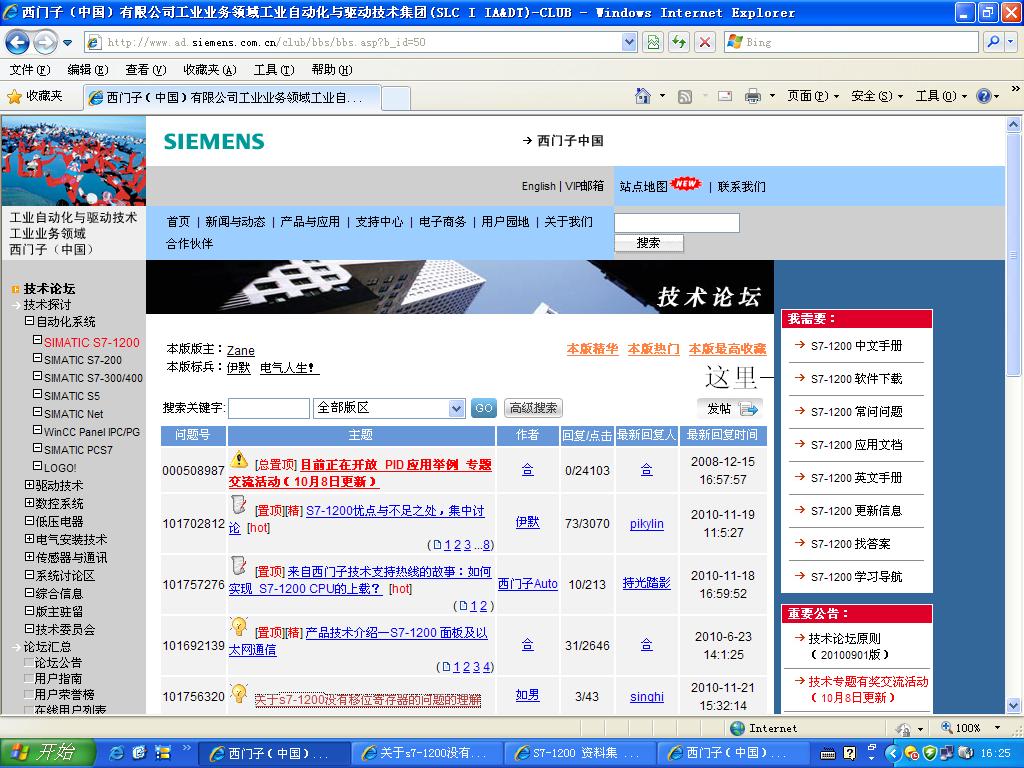Click the lightbulb icon of post 101756320
The height and width of the screenshot is (768, 1024).
click(x=239, y=693)
